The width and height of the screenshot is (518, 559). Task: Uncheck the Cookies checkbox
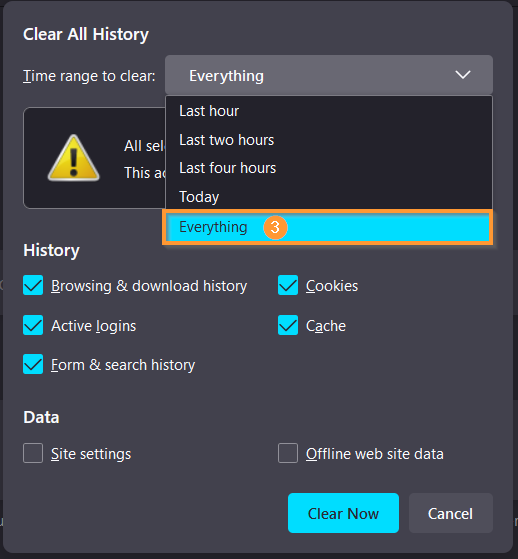coord(288,285)
